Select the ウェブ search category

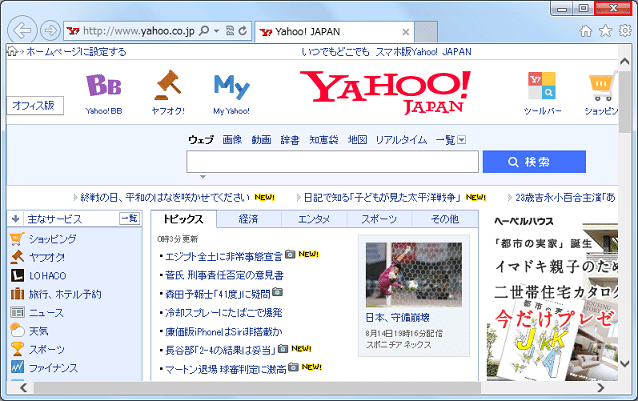201,140
